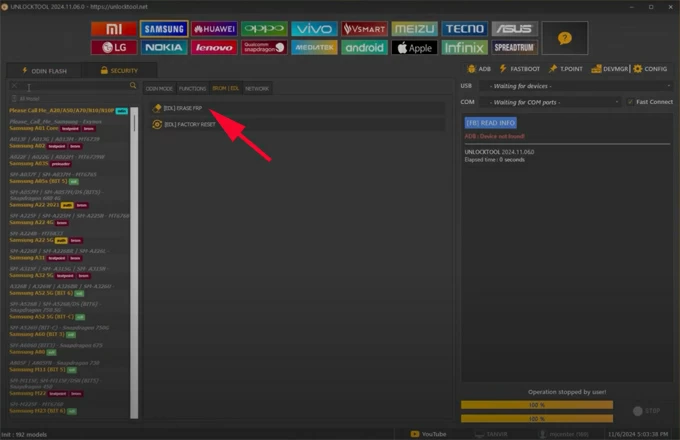Select Samsung A01 Core from model list
680x440 pixels.
tap(30, 129)
